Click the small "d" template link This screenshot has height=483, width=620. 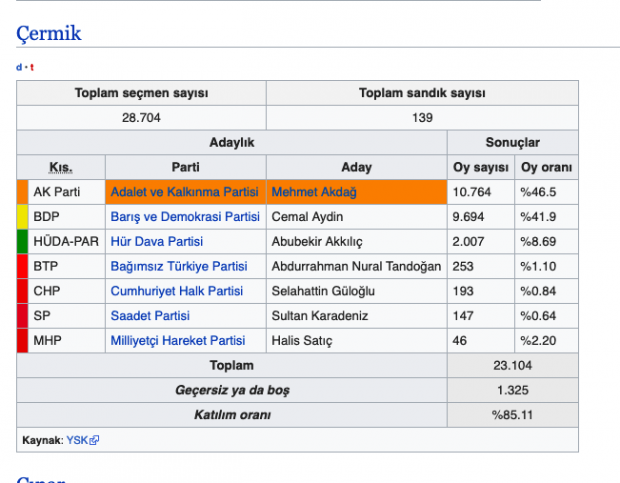click(19, 67)
